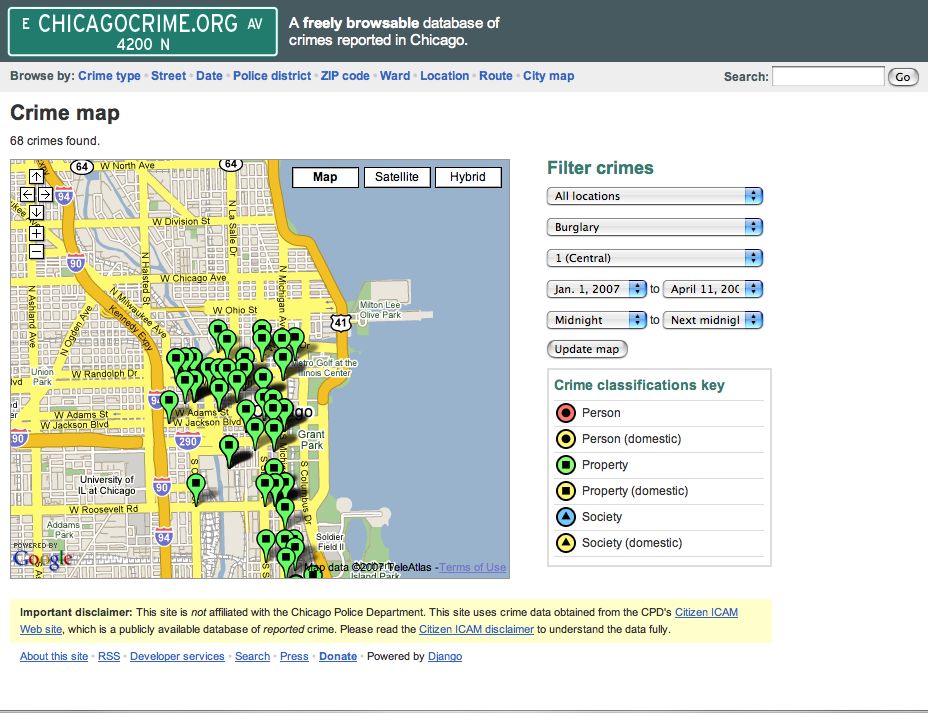Pan the map left with arrow control
The image size is (928, 713).
click(x=27, y=195)
